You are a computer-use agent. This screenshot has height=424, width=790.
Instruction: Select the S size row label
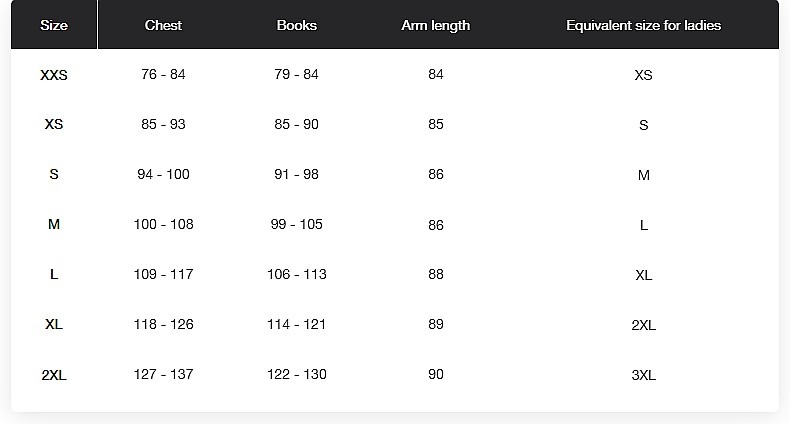tap(54, 174)
